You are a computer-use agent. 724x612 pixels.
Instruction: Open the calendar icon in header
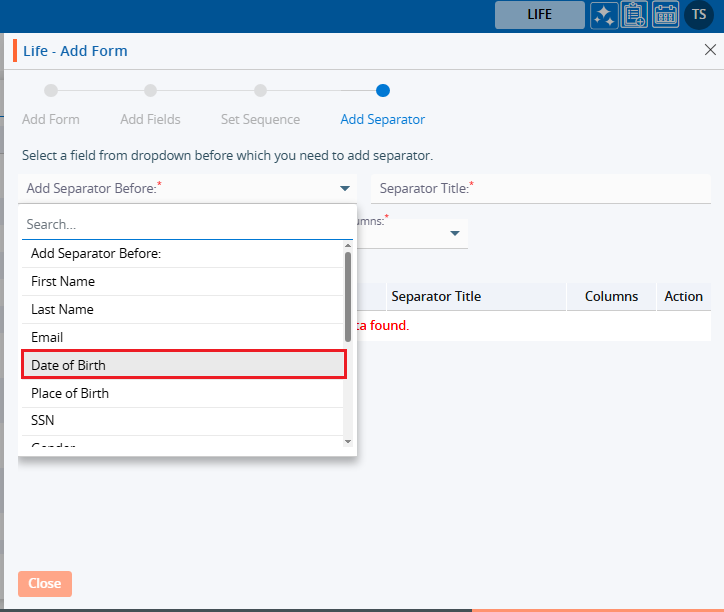pyautogui.click(x=665, y=15)
